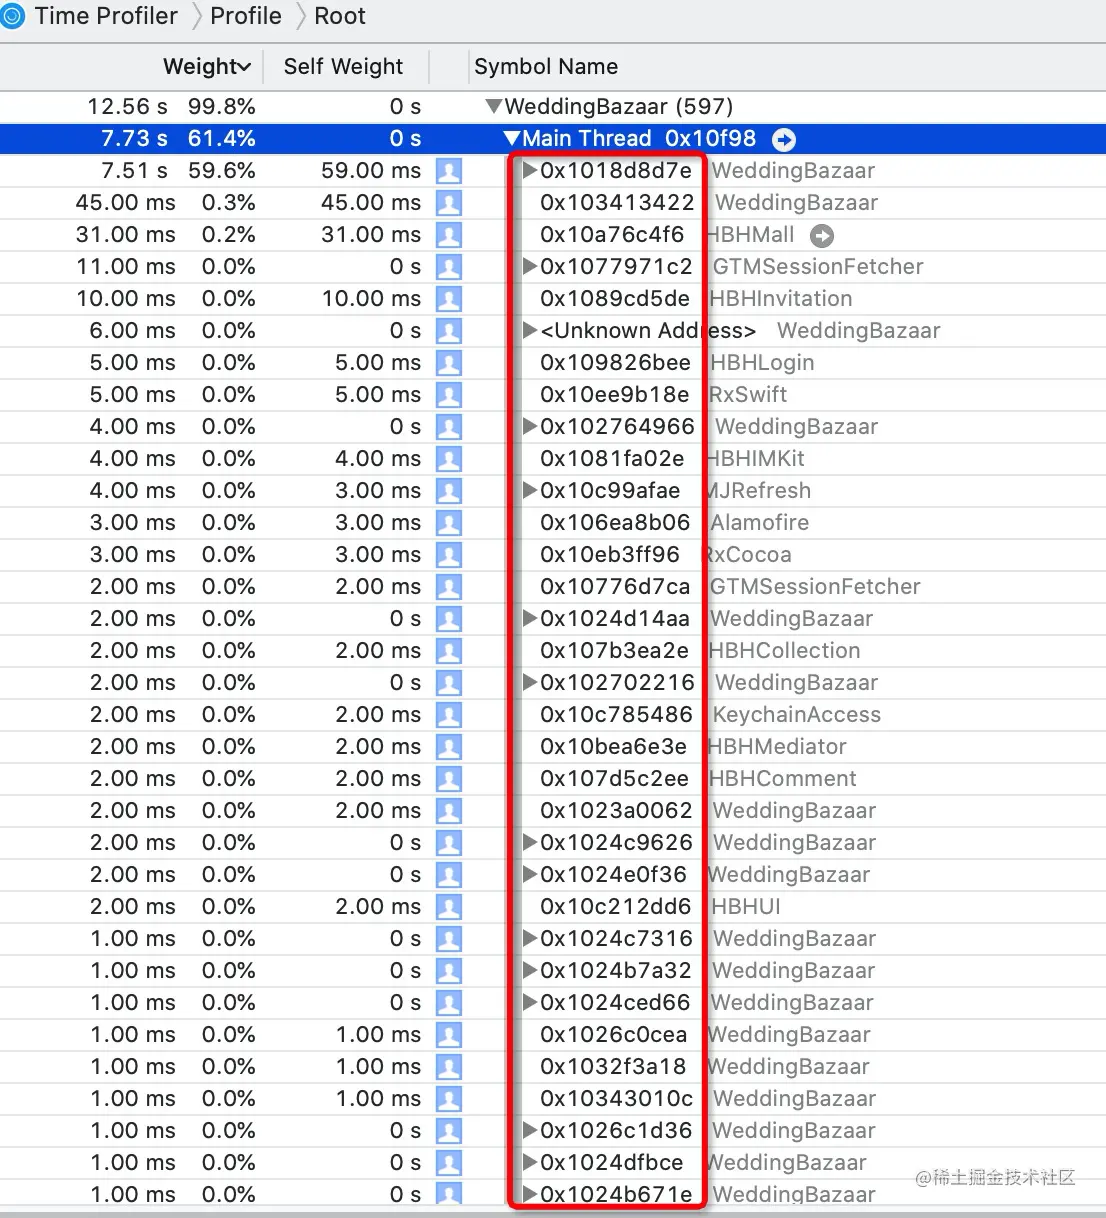Click user icon on 0x10c99afae row
This screenshot has width=1106, height=1218.
(x=450, y=491)
